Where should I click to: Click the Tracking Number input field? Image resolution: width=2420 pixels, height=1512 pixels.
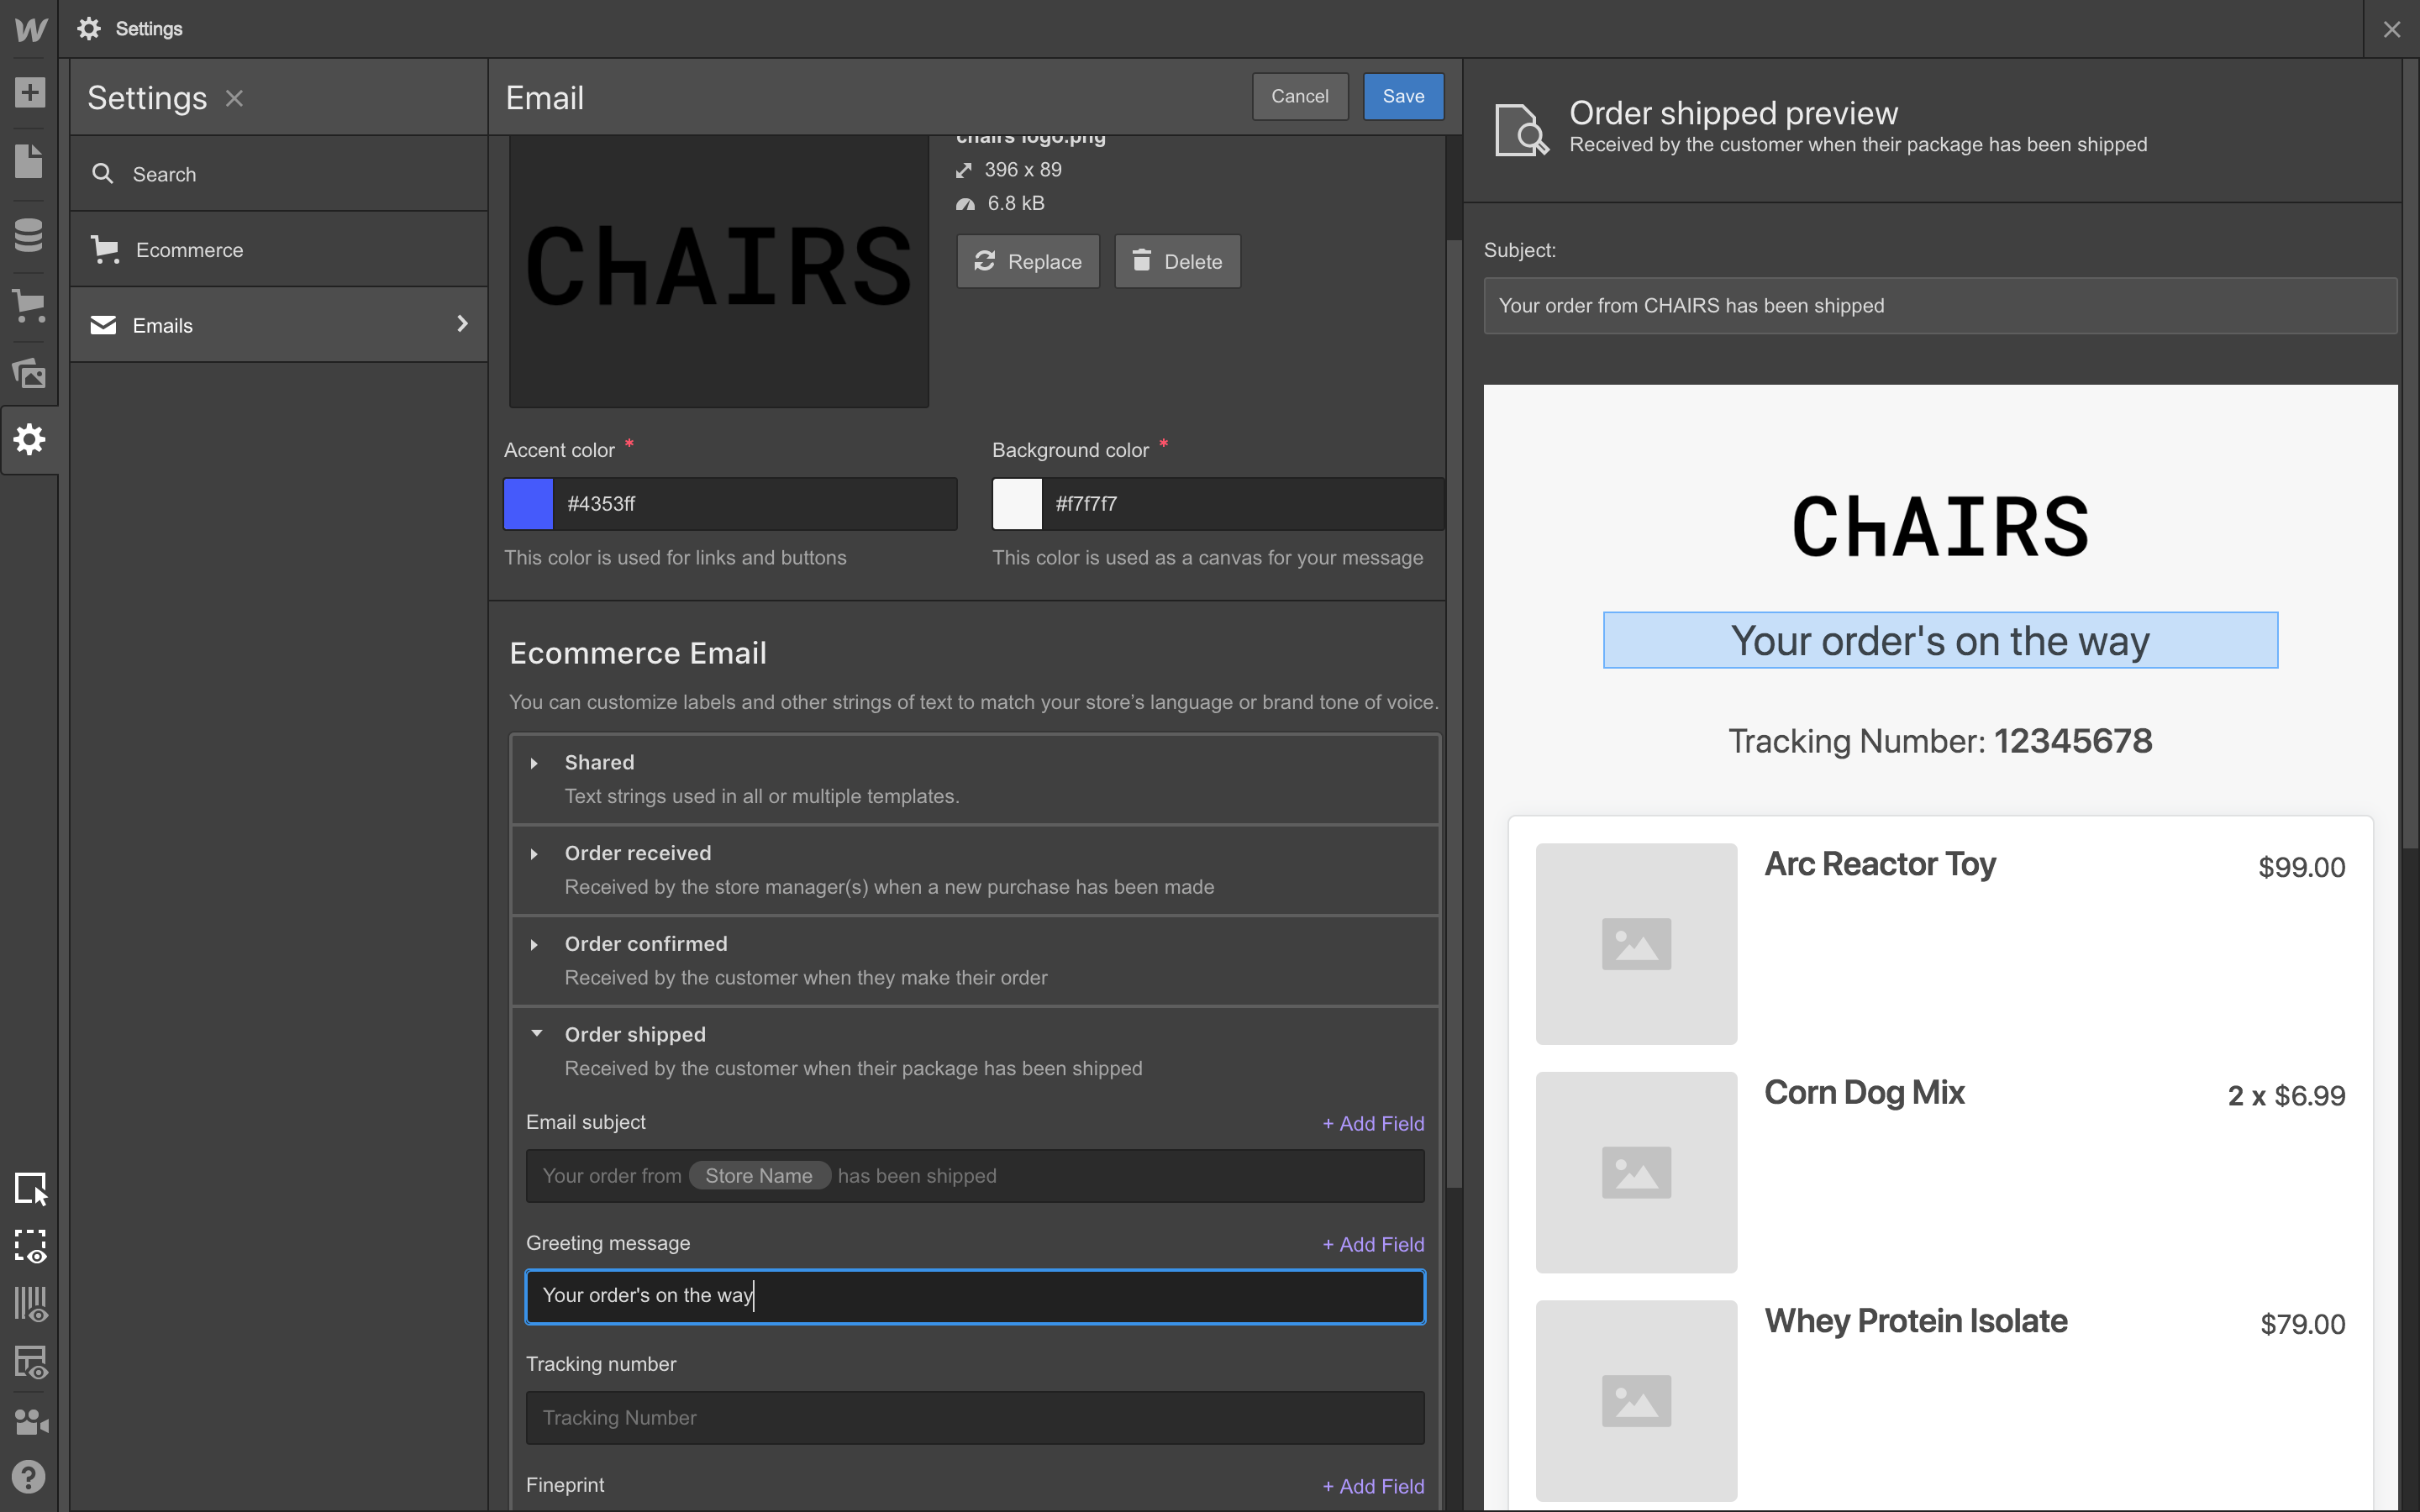[x=975, y=1418]
